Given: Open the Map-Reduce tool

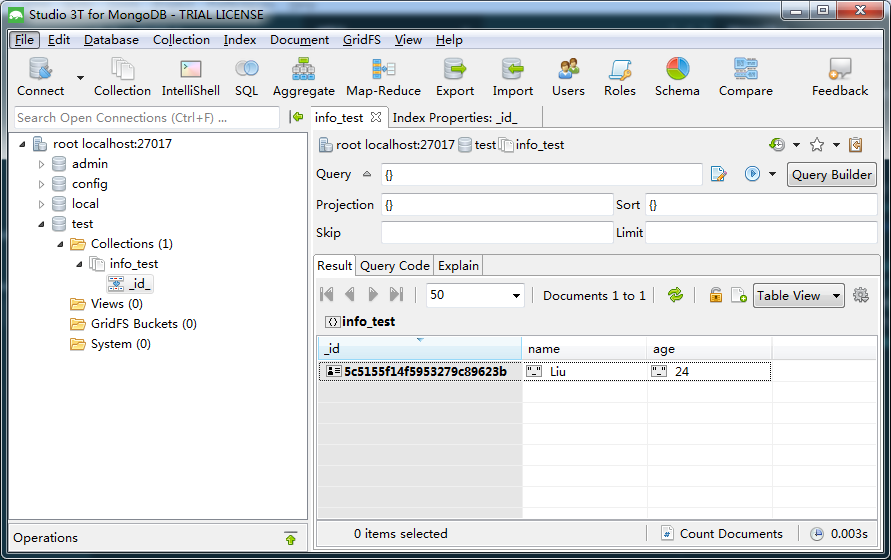Looking at the screenshot, I should [384, 77].
